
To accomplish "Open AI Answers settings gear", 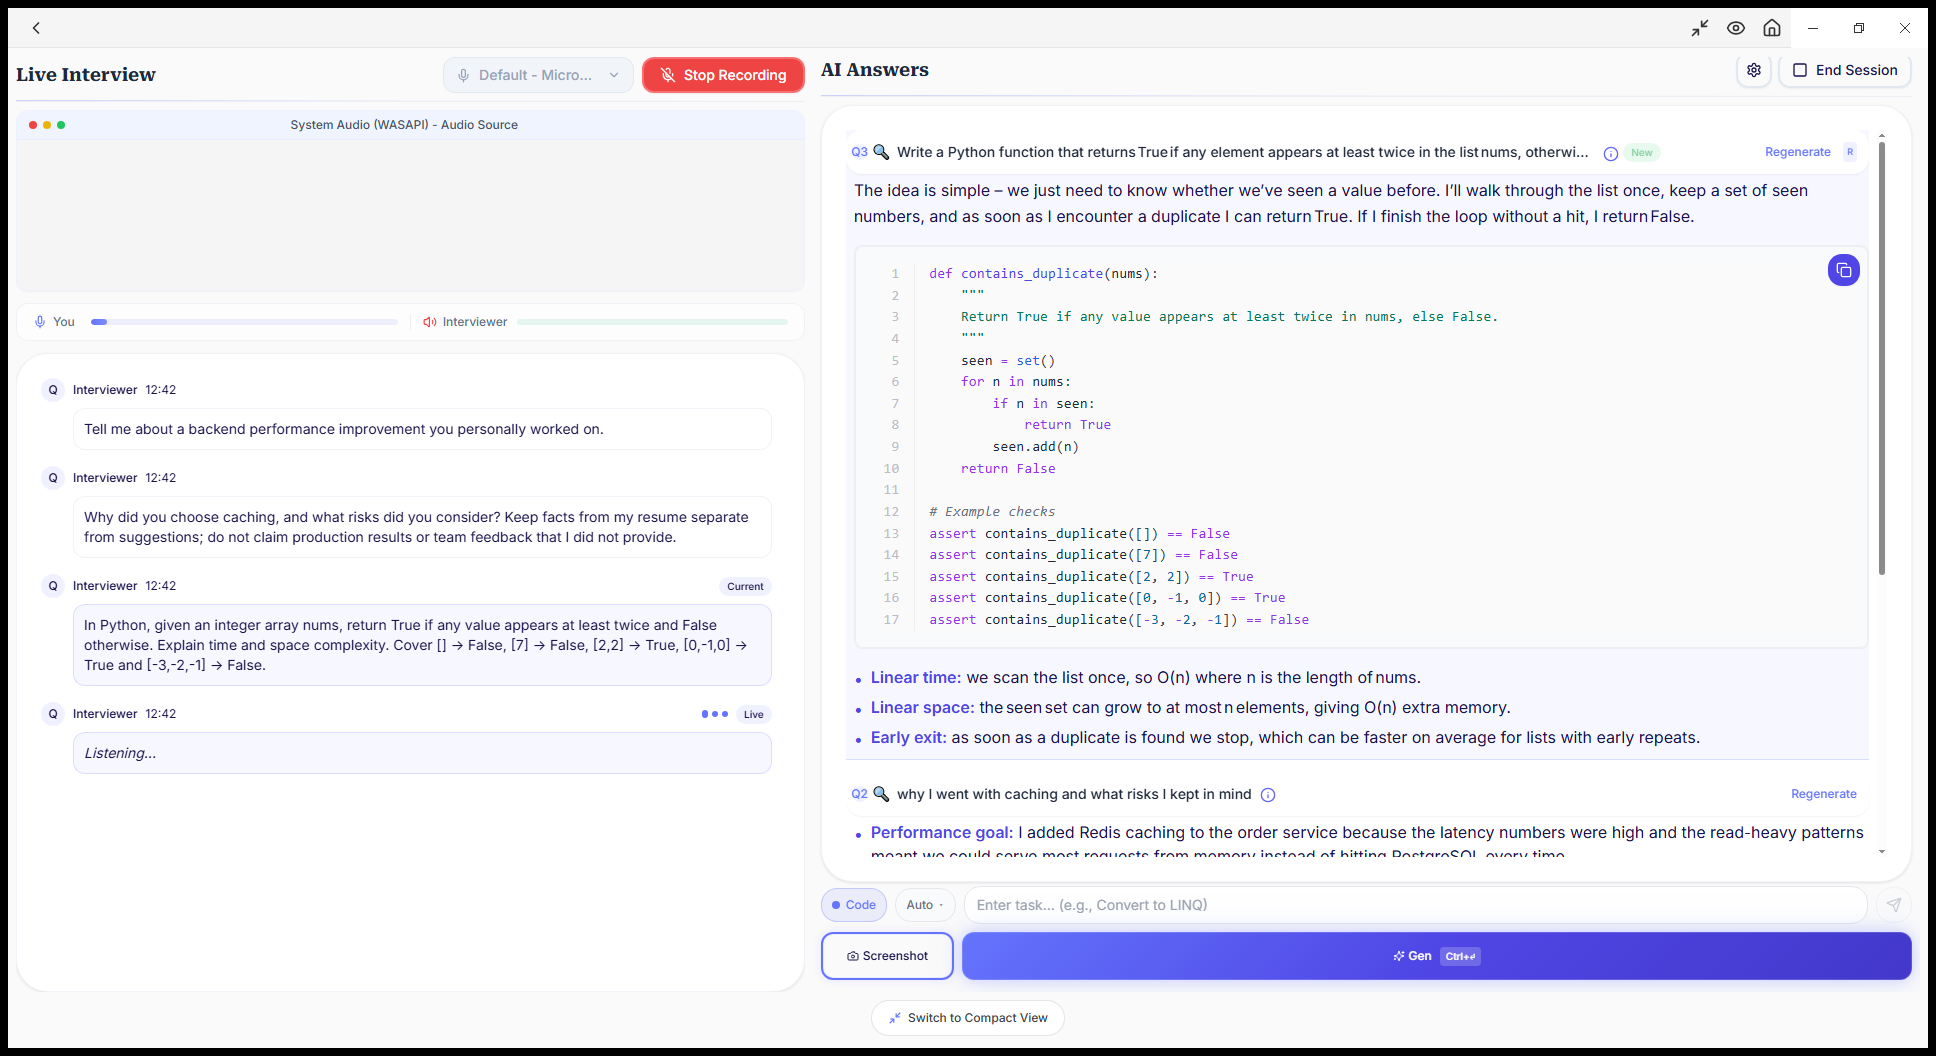I will coord(1754,70).
